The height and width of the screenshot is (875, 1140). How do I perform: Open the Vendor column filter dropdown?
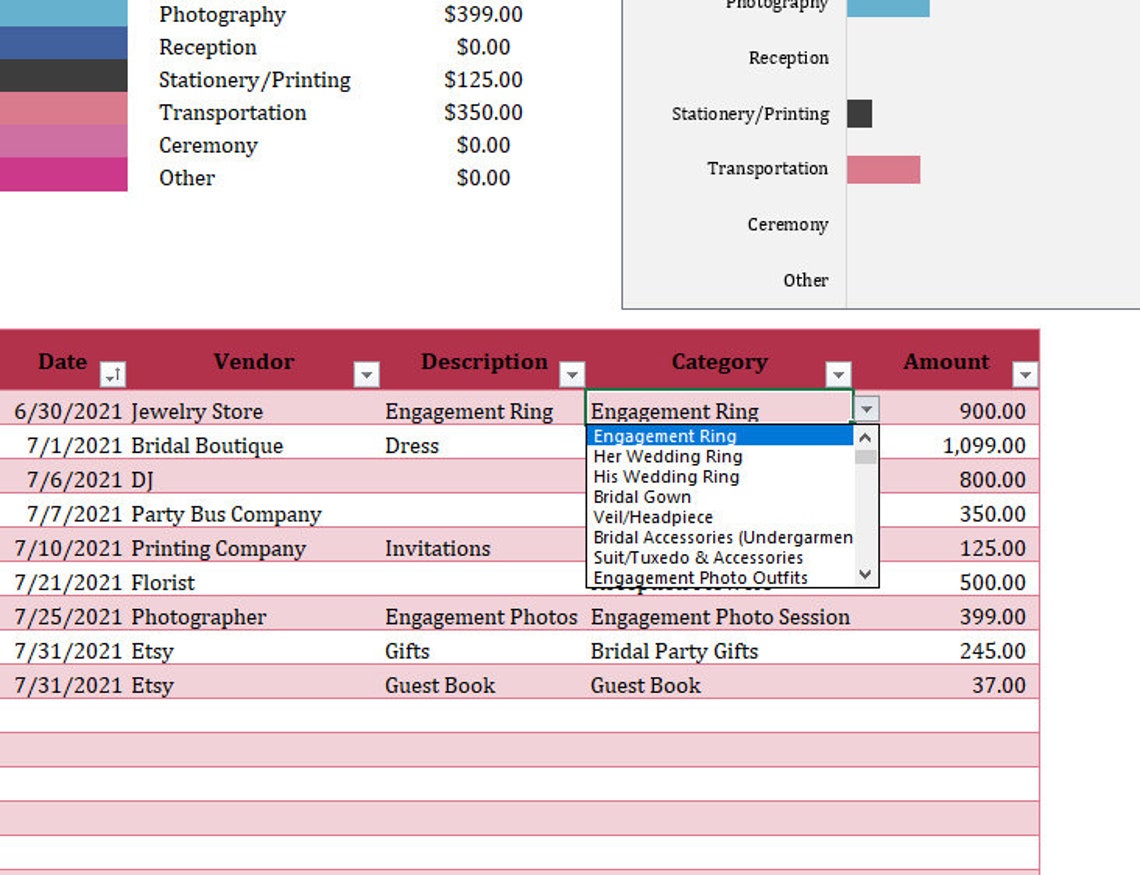click(366, 373)
